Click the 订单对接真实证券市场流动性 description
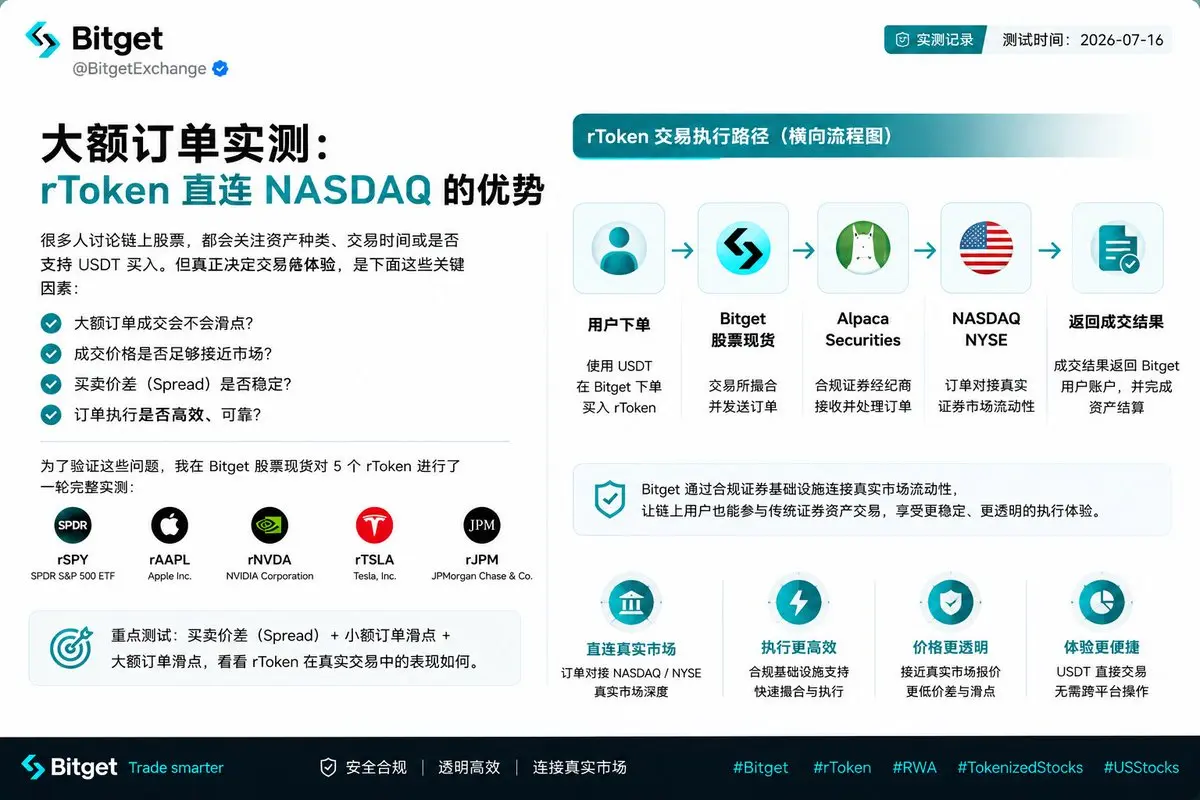This screenshot has width=1200, height=800. point(986,395)
